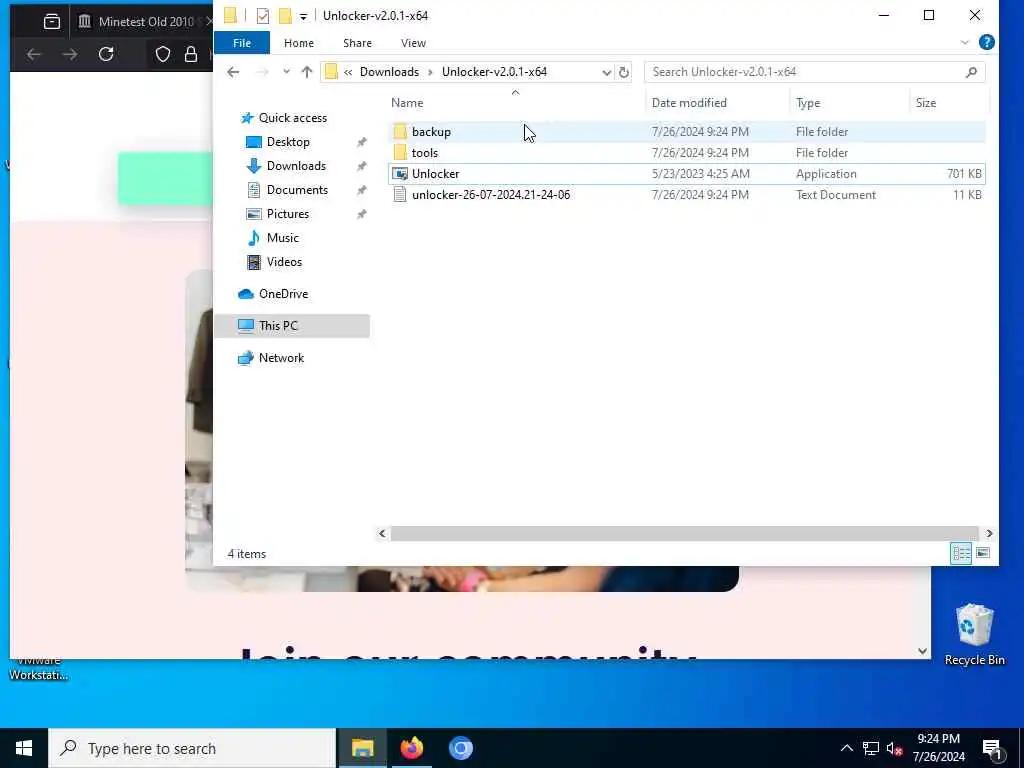Click the horizontal scrollbar thumb
The image size is (1024, 768).
coord(684,534)
